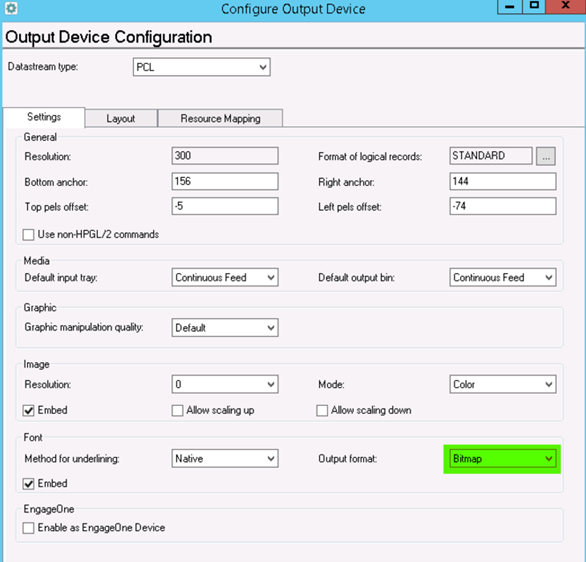Open the Default input tray dropdown

(225, 278)
